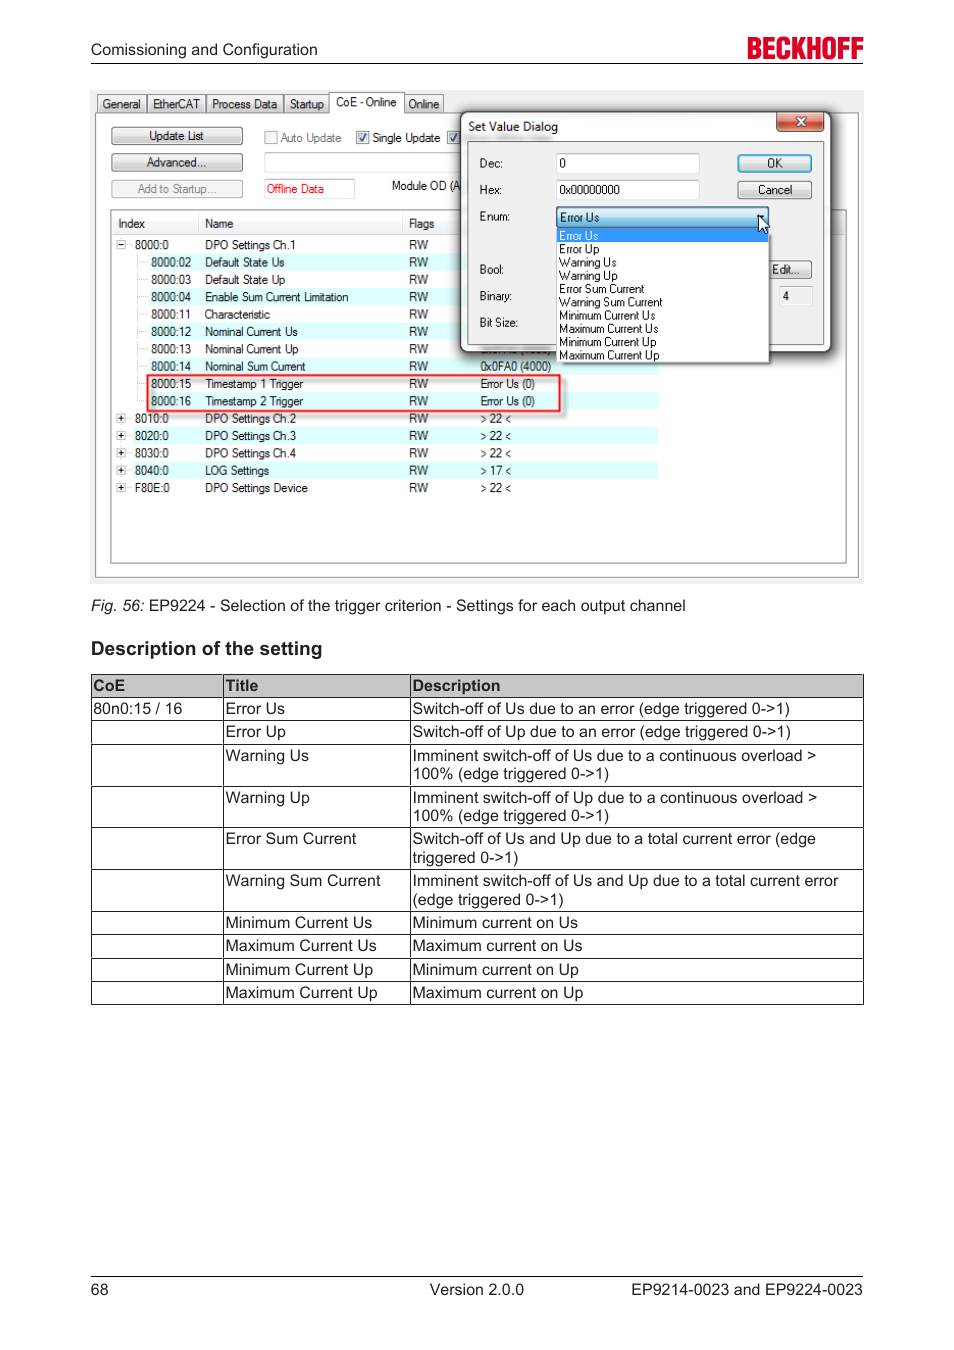Choose Minimum Current Up in Enum list
The height and width of the screenshot is (1350, 954).
661,342
